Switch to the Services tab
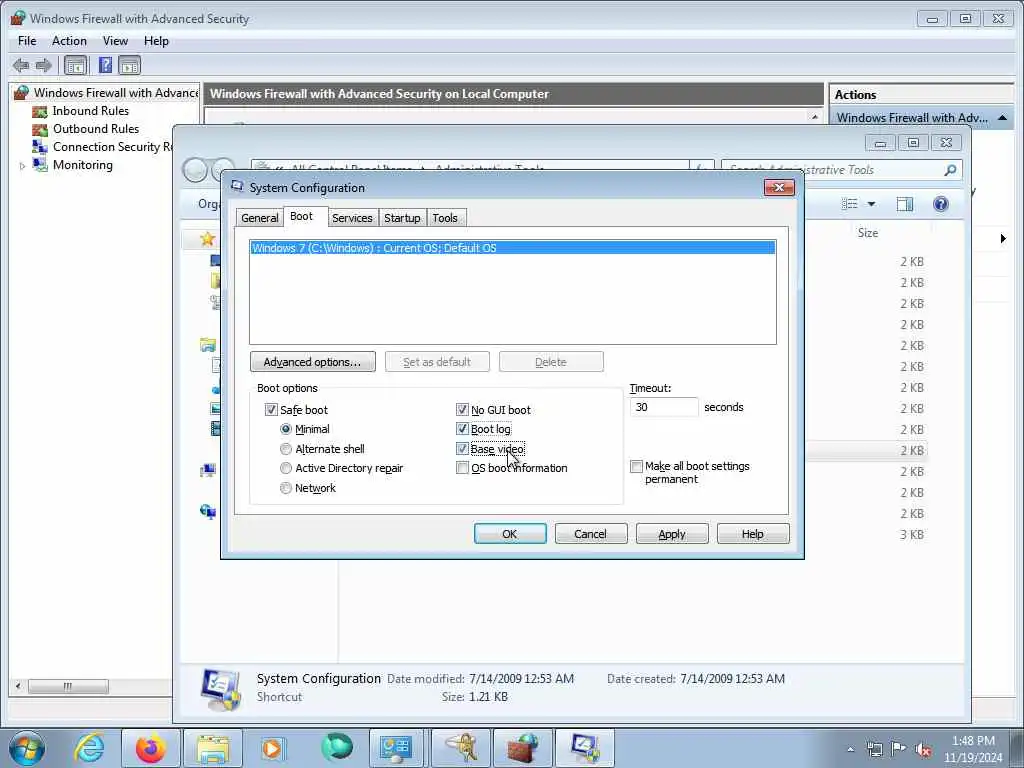 point(352,218)
